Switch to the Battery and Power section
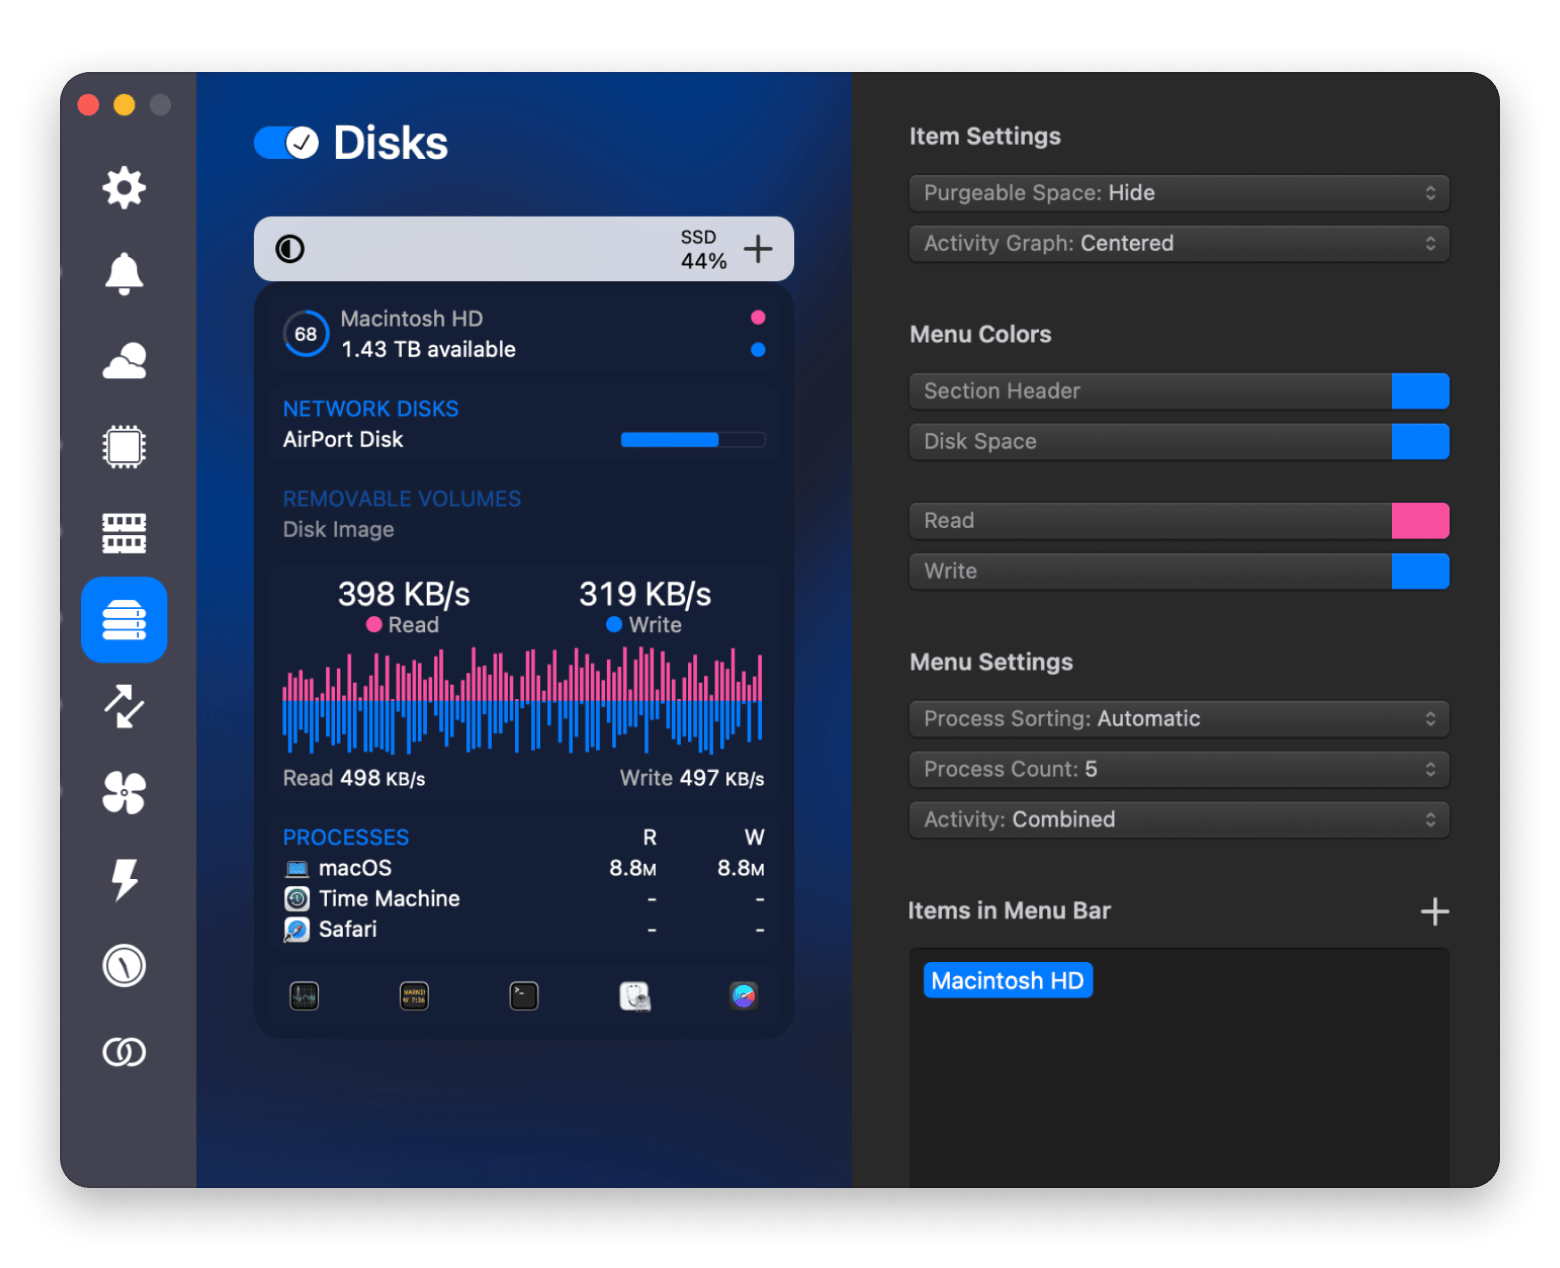Viewport: 1560px width, 1268px height. [x=124, y=880]
